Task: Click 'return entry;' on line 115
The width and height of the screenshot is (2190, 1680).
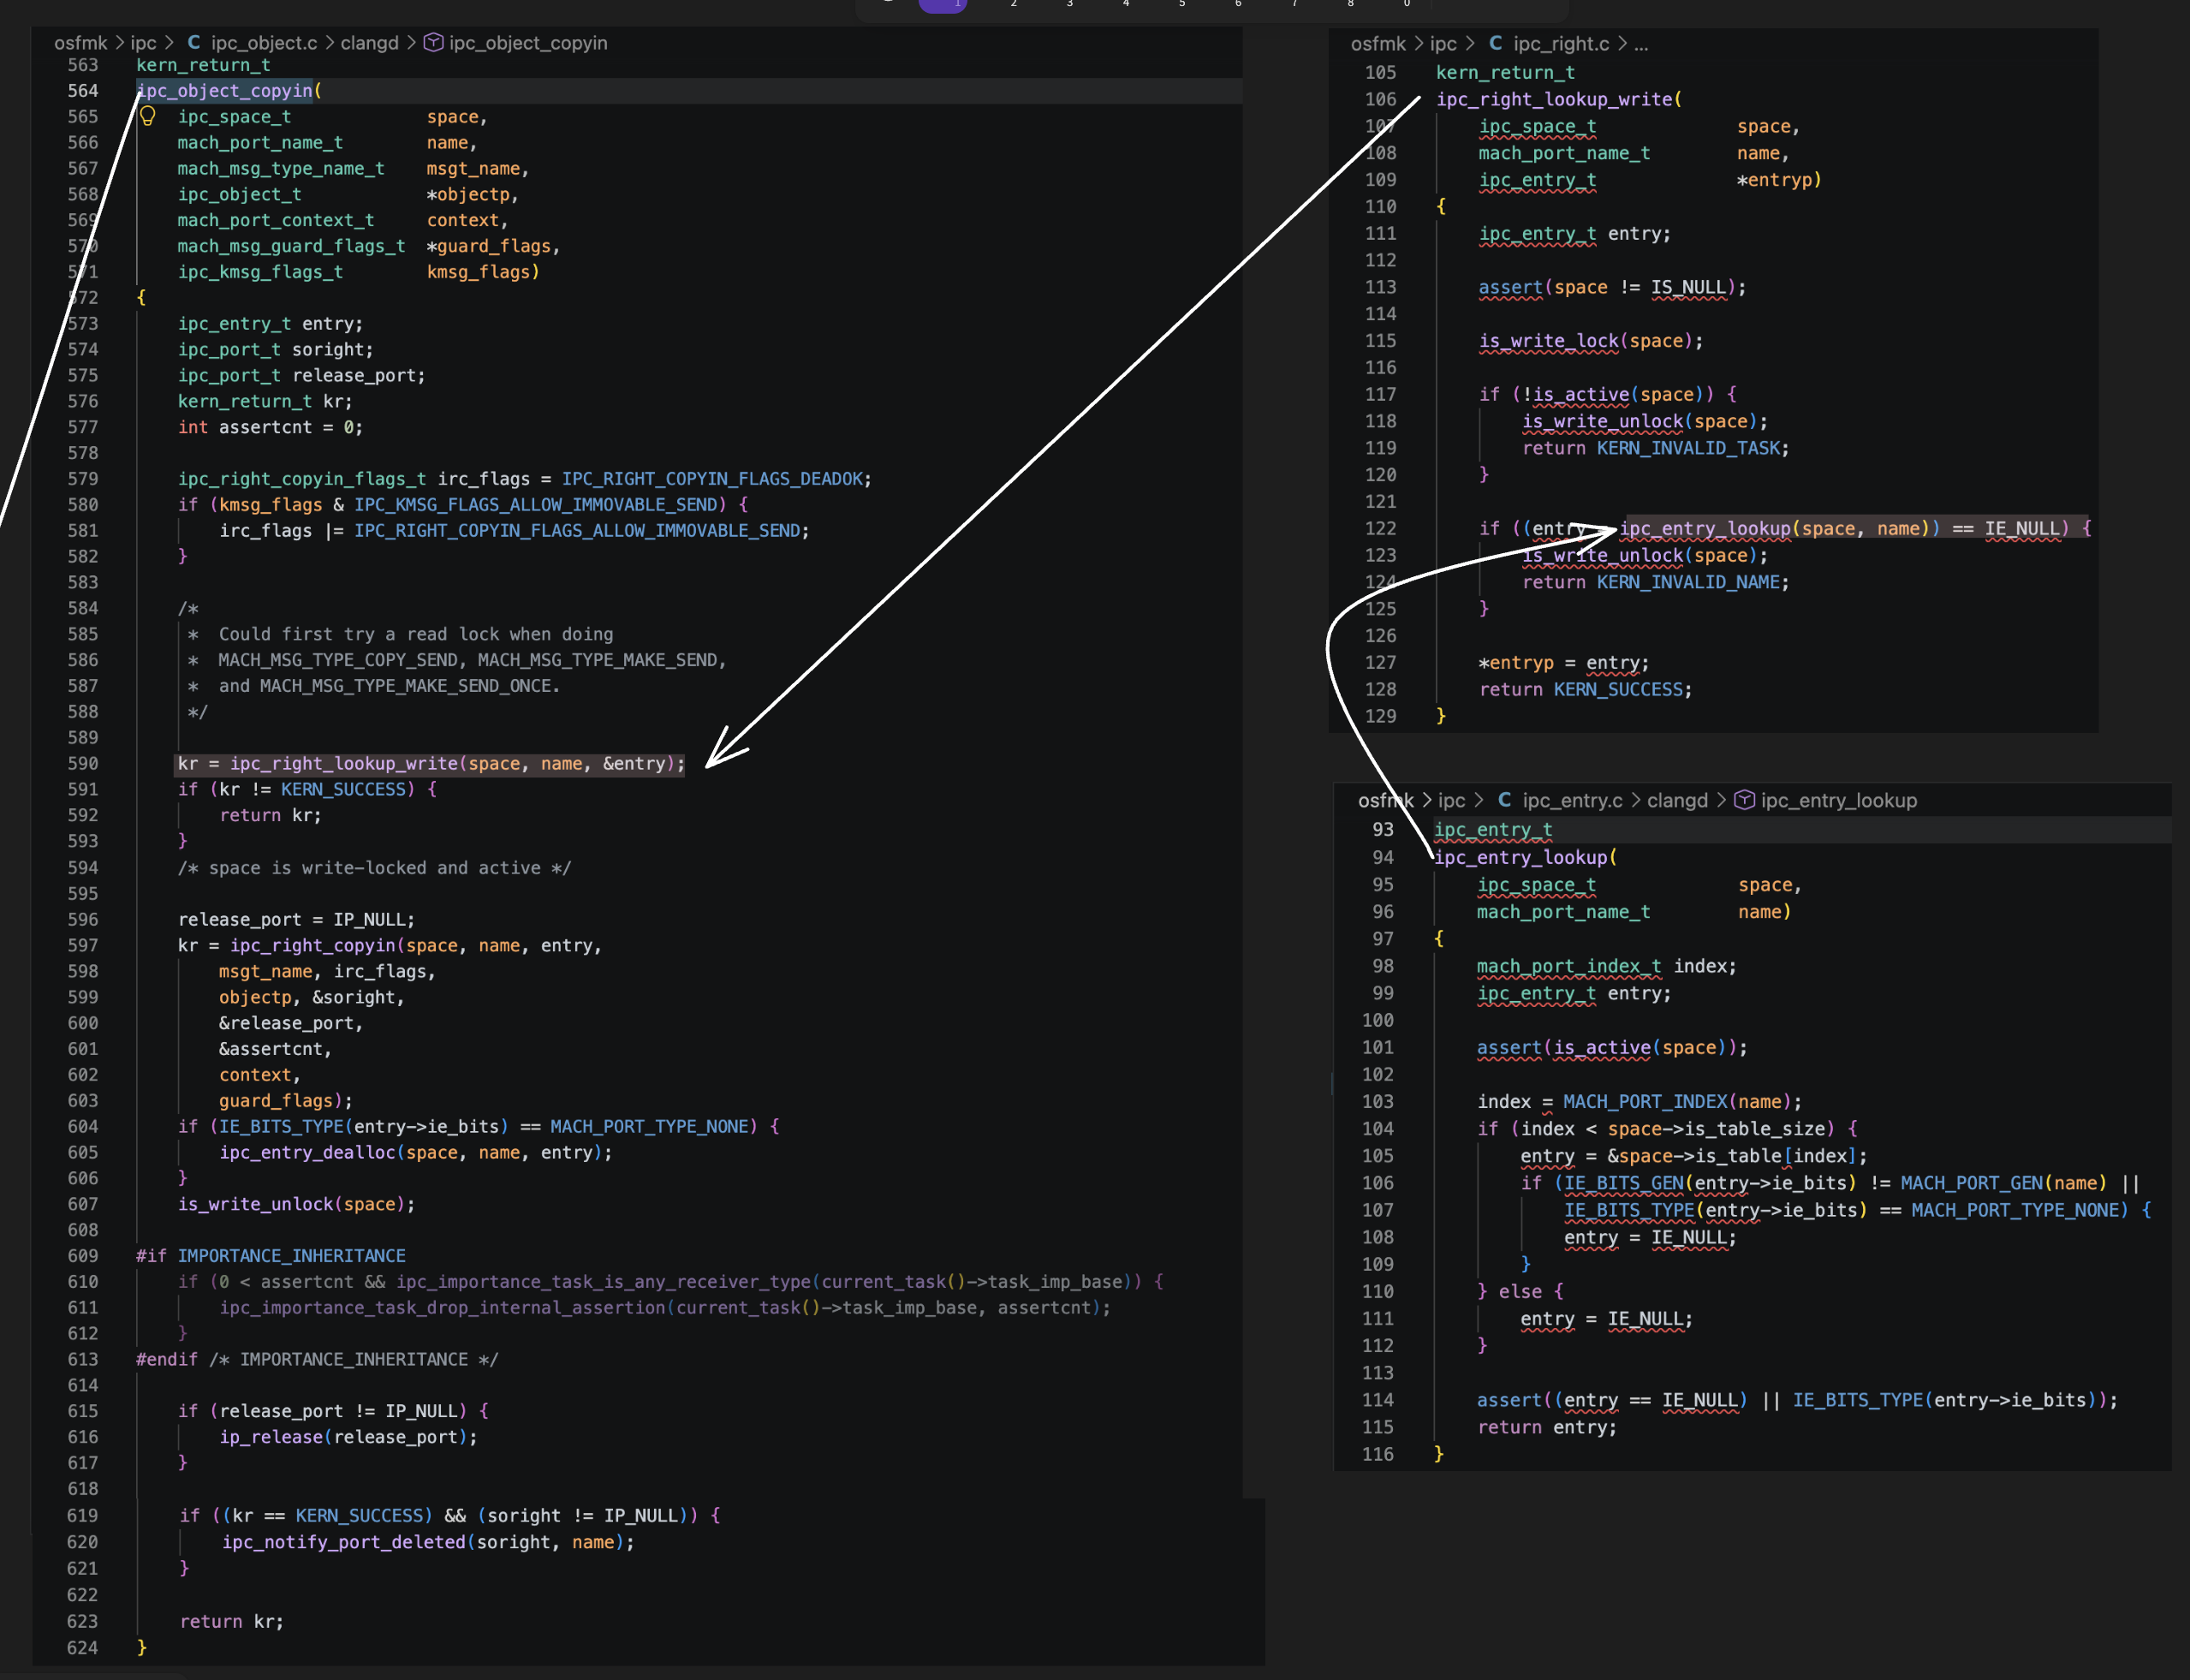Action: (x=1547, y=1428)
